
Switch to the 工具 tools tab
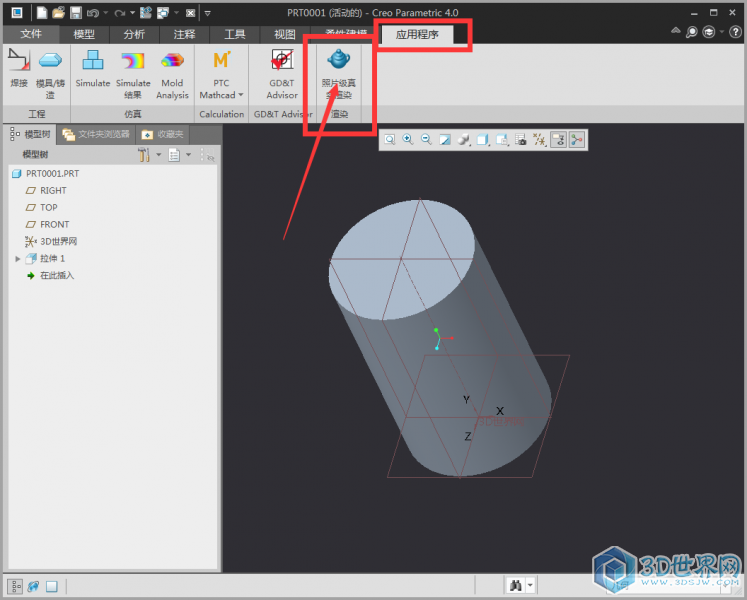point(234,34)
